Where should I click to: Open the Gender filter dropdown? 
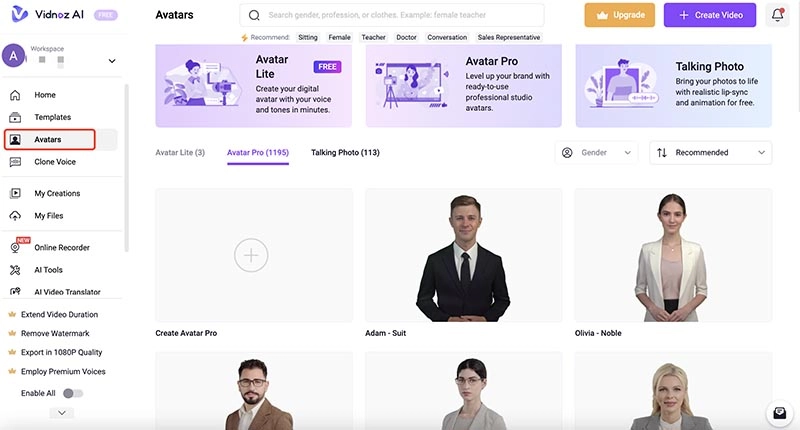596,153
